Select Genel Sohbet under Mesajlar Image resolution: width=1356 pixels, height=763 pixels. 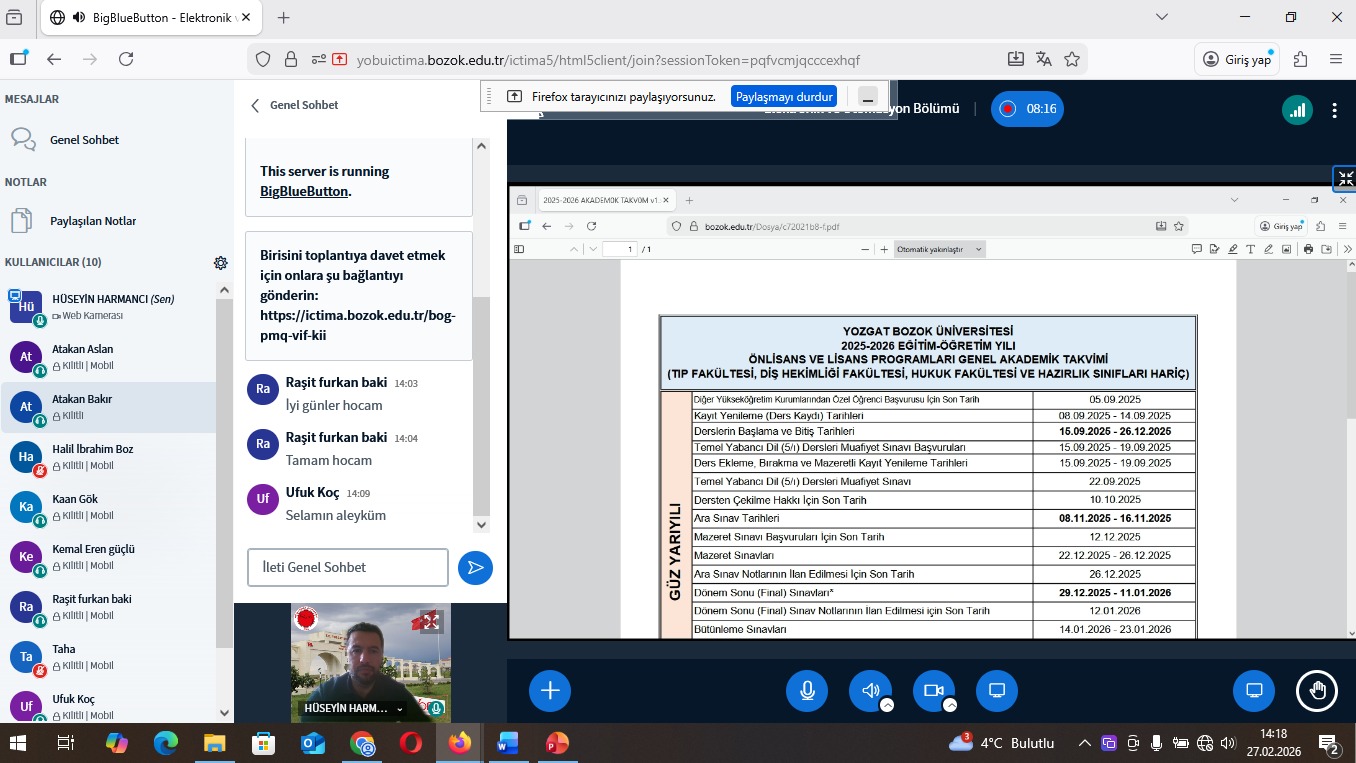click(84, 140)
